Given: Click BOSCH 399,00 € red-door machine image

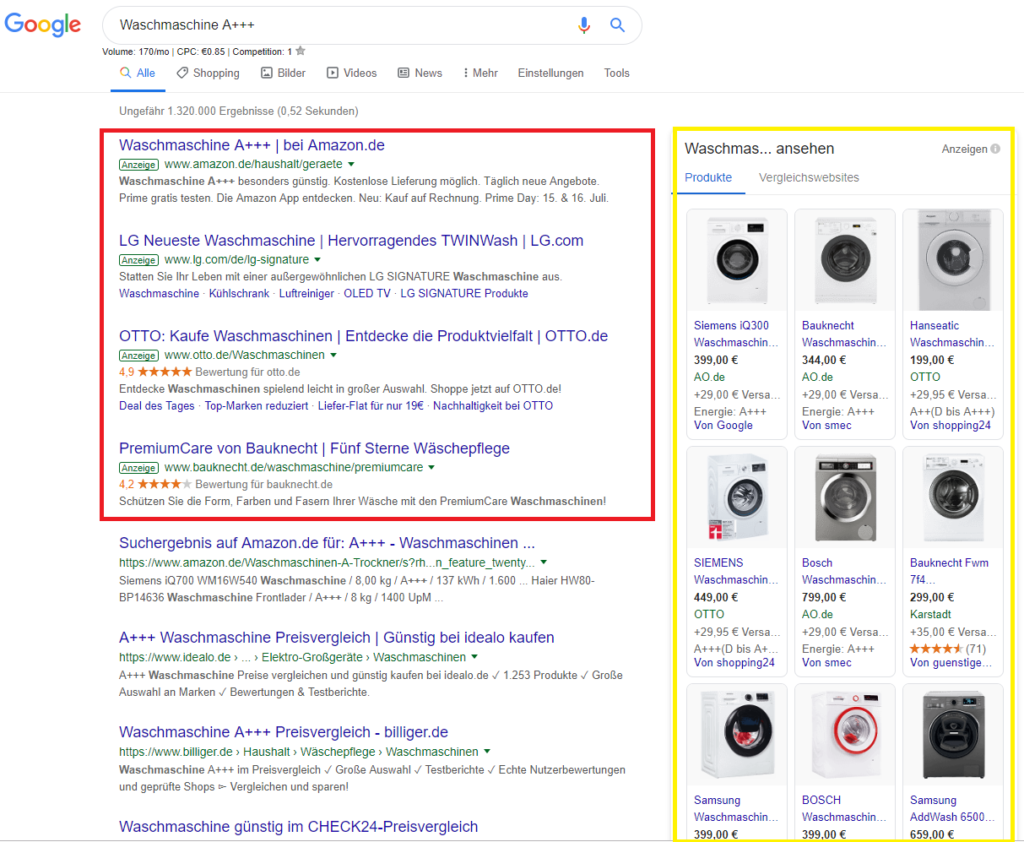Looking at the screenshot, I should [x=845, y=735].
